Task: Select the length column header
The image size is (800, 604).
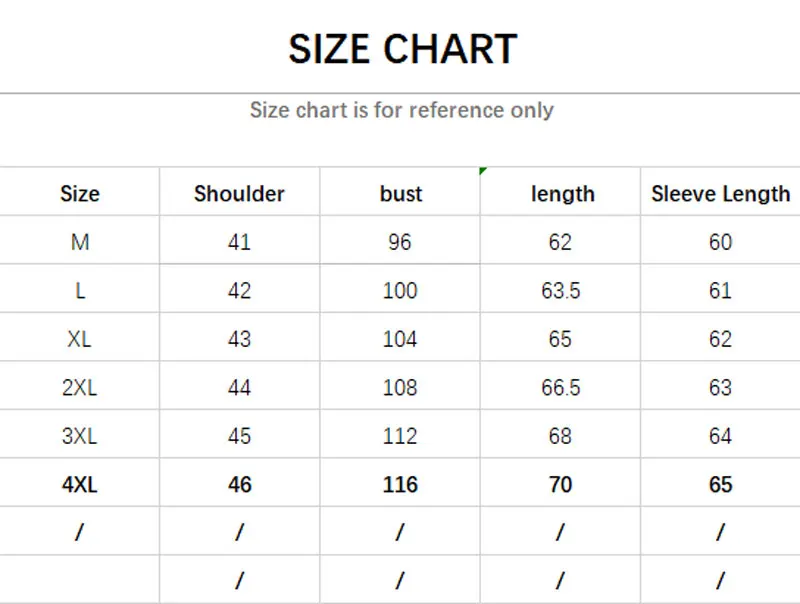Action: [562, 194]
